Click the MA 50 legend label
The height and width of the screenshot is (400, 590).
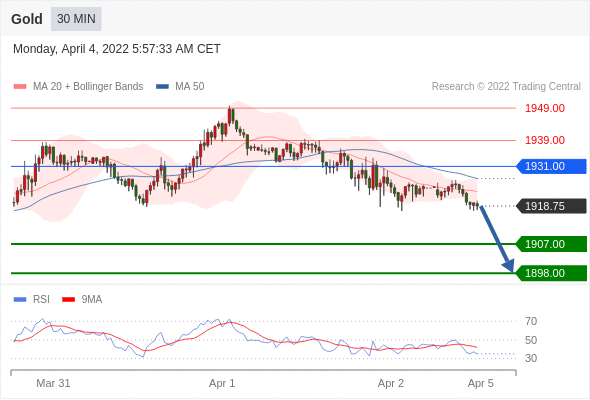point(190,87)
